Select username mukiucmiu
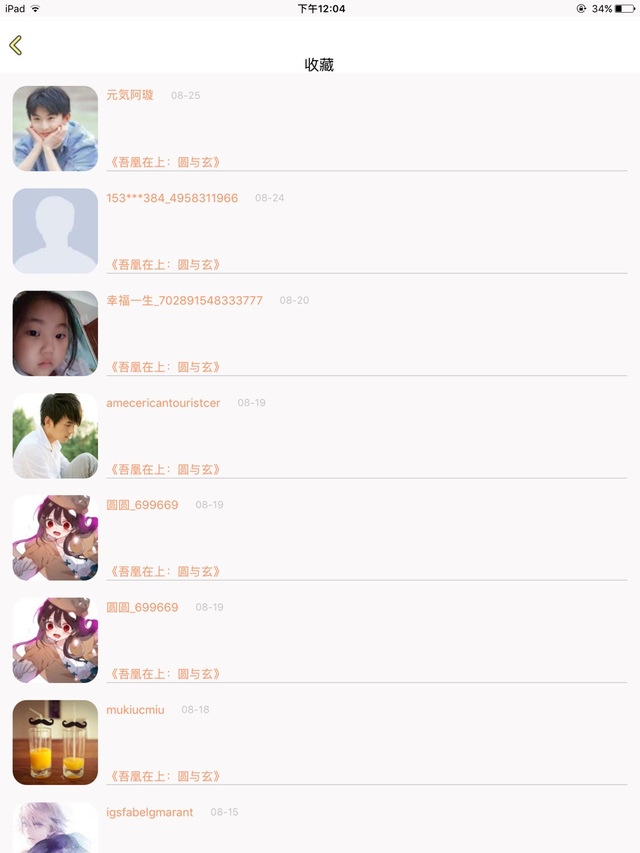This screenshot has width=640, height=853. 135,710
